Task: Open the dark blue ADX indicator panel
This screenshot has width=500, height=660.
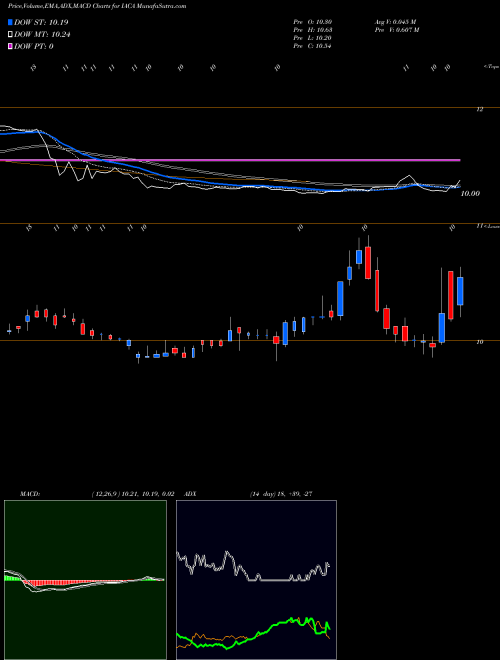Action: tap(256, 580)
